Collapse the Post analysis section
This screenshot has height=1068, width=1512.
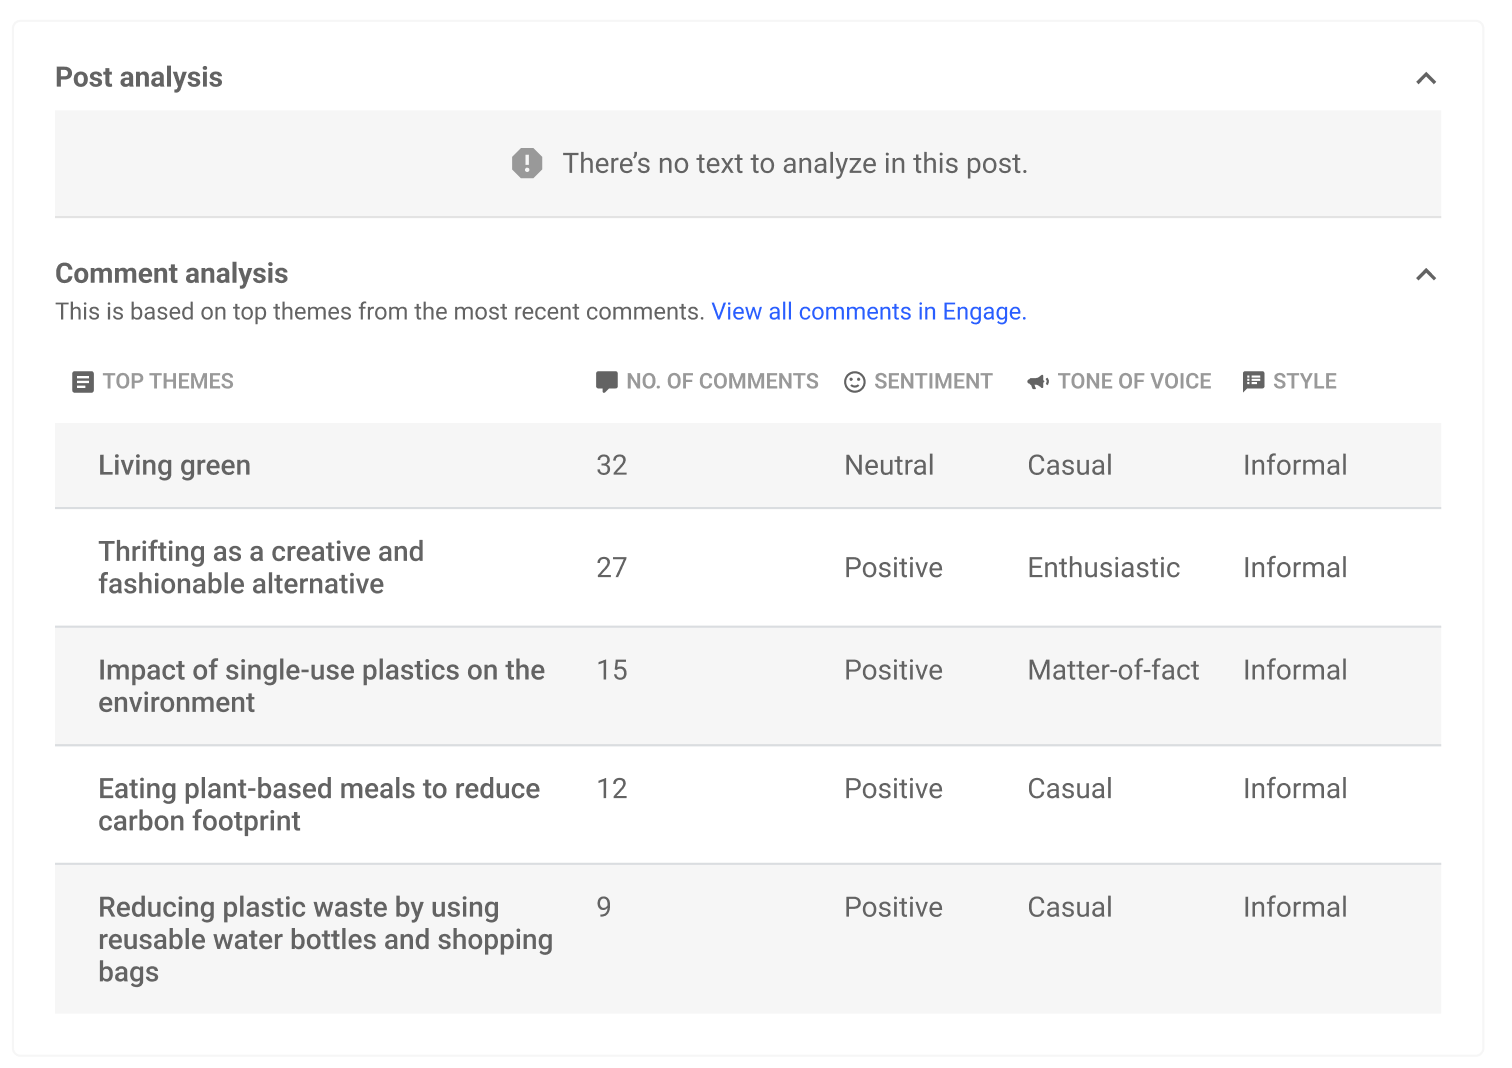coord(1426,78)
